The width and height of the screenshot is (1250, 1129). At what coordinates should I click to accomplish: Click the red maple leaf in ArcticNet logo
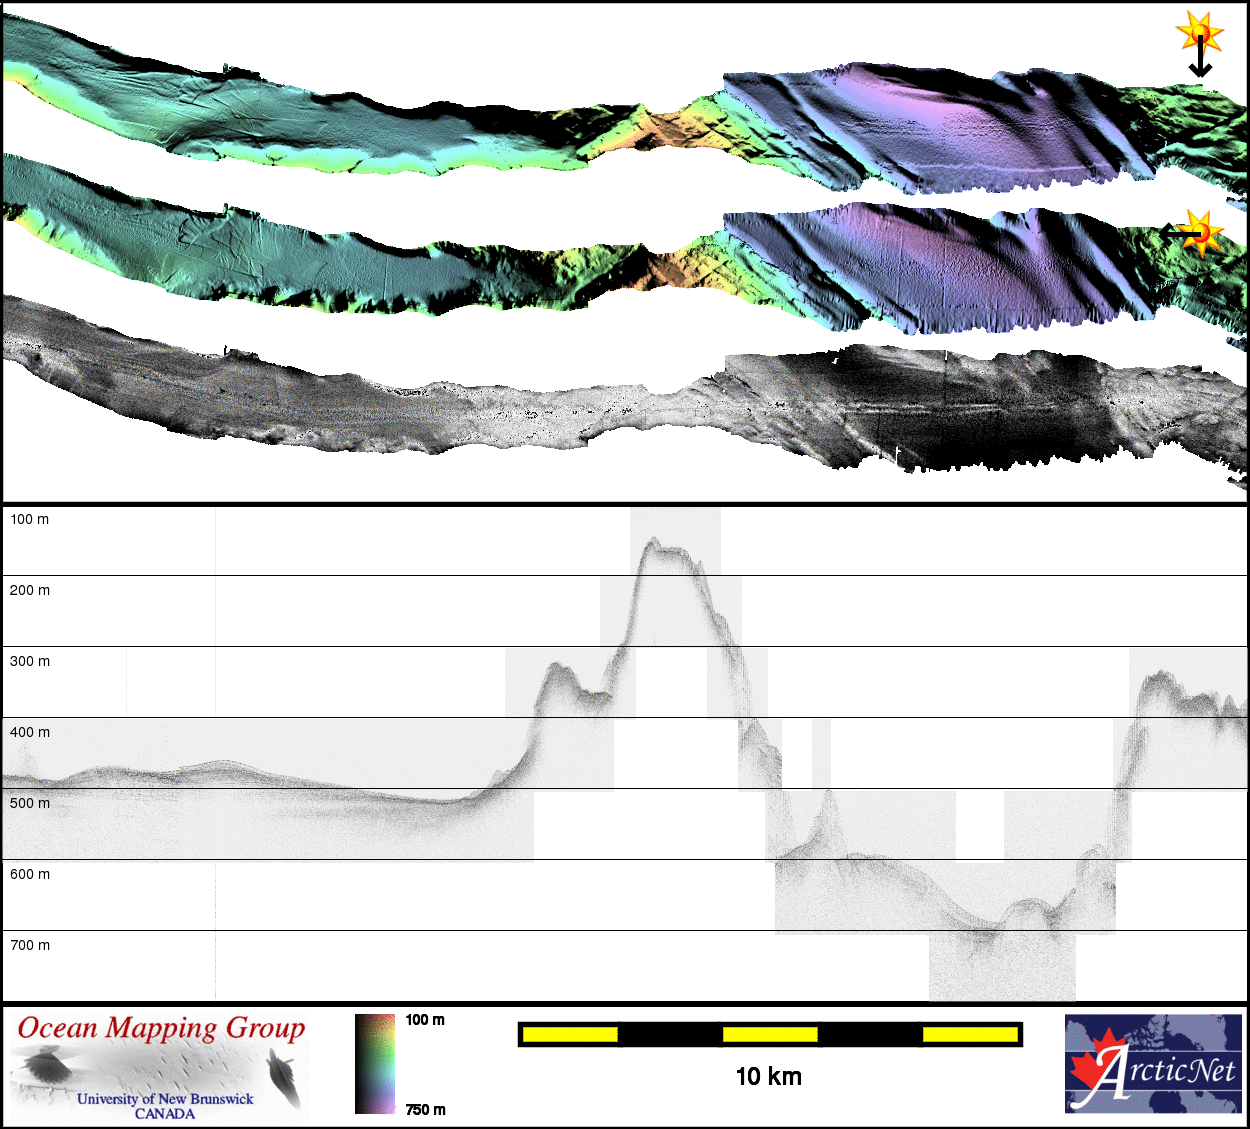click(1094, 1070)
